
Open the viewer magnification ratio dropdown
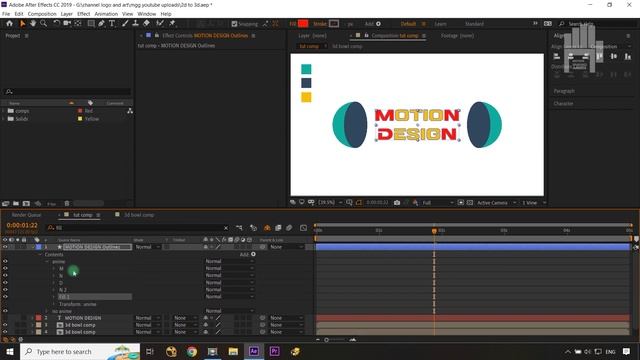click(330, 202)
